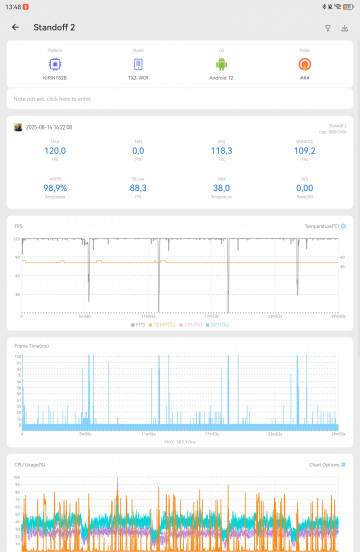Viewport: 360px width, 552px height.
Task: Tap the Standoff 2 page title
Action: pos(54,27)
